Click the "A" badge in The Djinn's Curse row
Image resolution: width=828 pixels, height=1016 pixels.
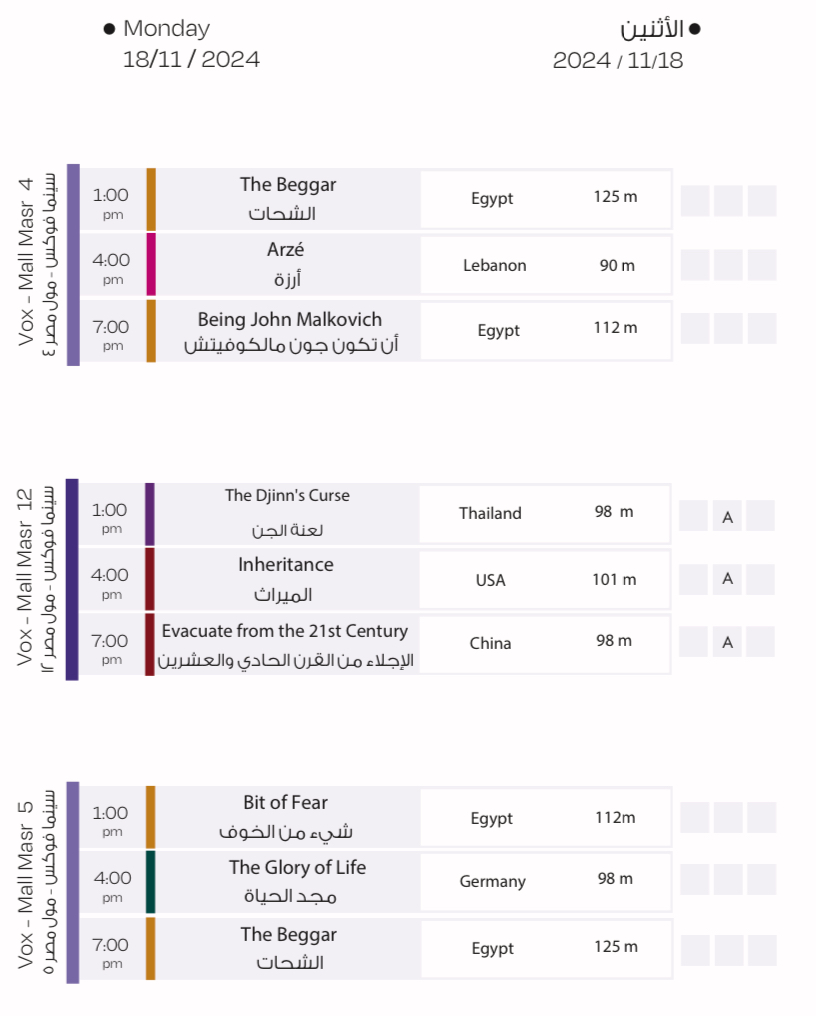pos(727,516)
